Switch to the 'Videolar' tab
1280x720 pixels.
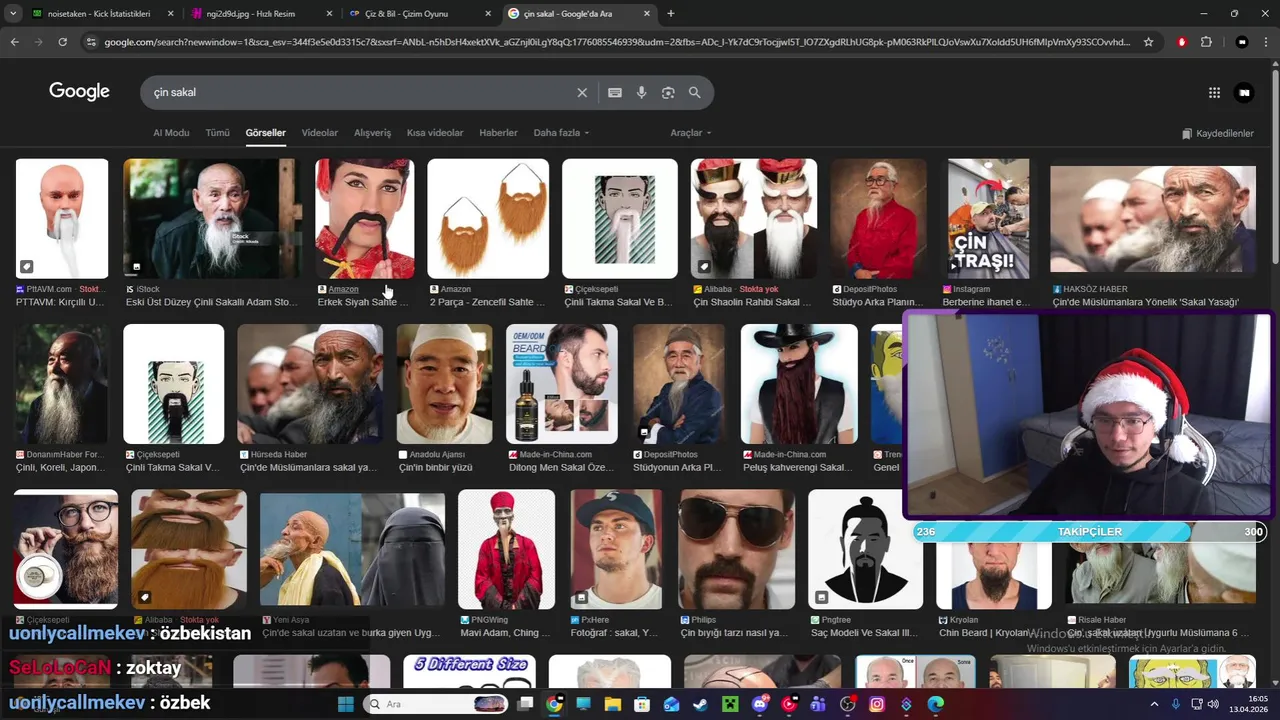pos(320,133)
